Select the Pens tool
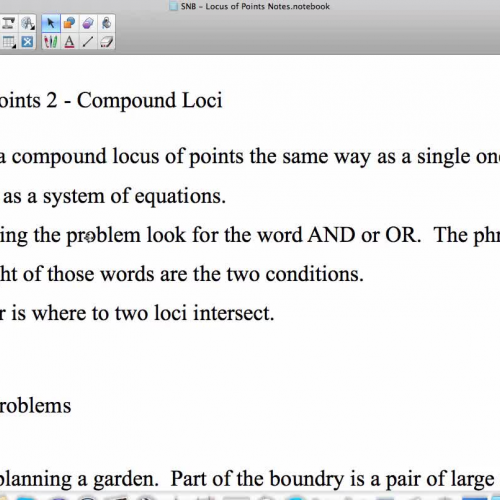The height and width of the screenshot is (500, 500). pyautogui.click(x=51, y=42)
